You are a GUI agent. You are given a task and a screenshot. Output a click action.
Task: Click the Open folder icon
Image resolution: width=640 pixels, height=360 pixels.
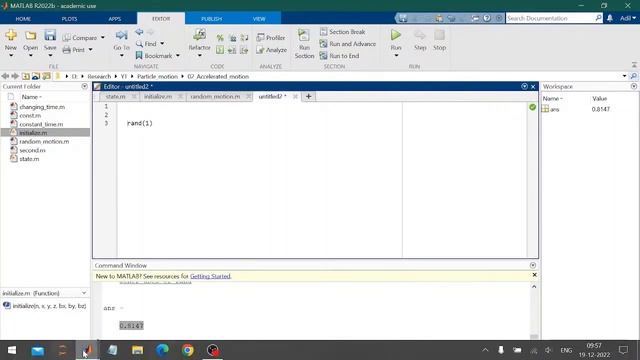(31, 36)
